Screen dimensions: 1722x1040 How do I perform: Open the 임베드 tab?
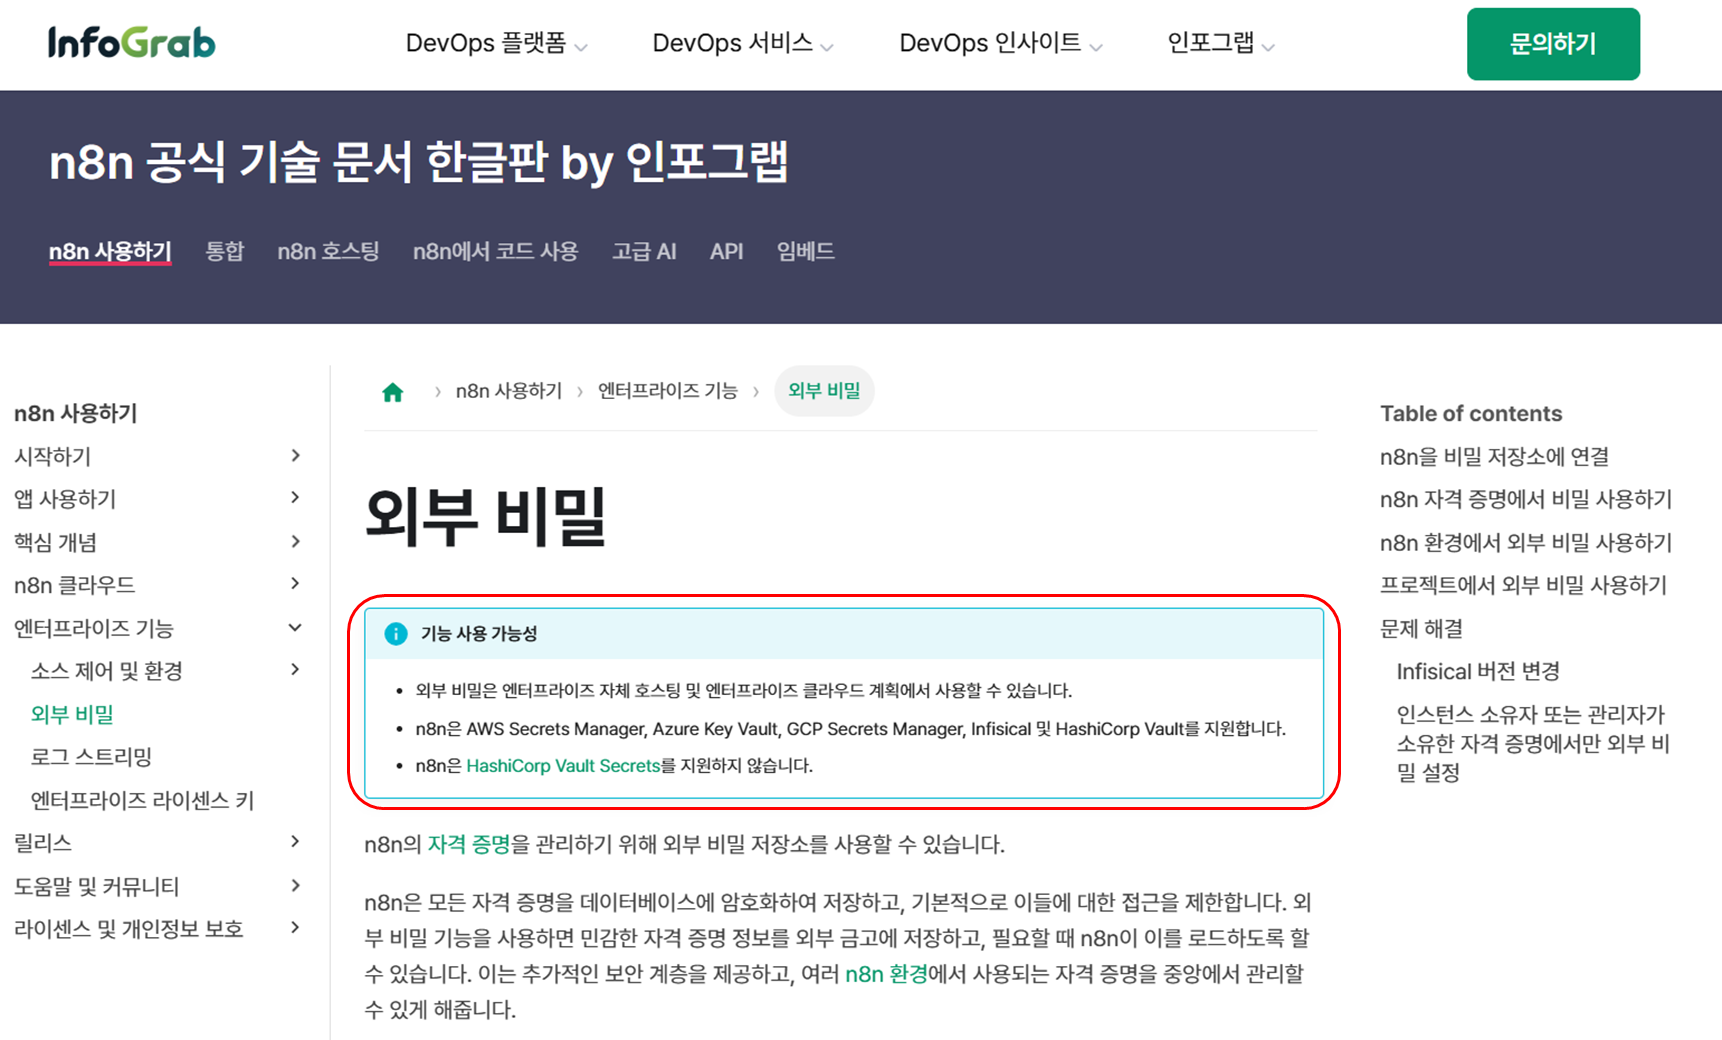click(x=806, y=252)
